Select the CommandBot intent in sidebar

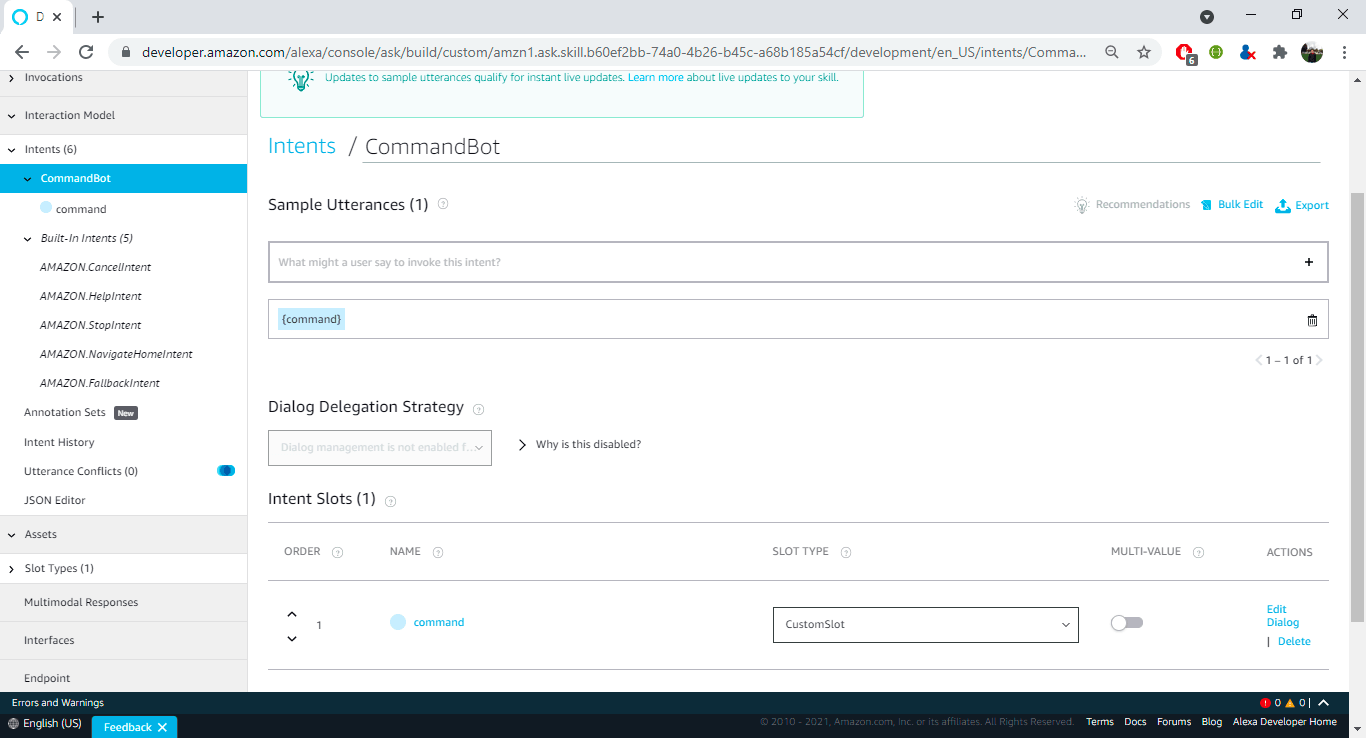tap(123, 179)
